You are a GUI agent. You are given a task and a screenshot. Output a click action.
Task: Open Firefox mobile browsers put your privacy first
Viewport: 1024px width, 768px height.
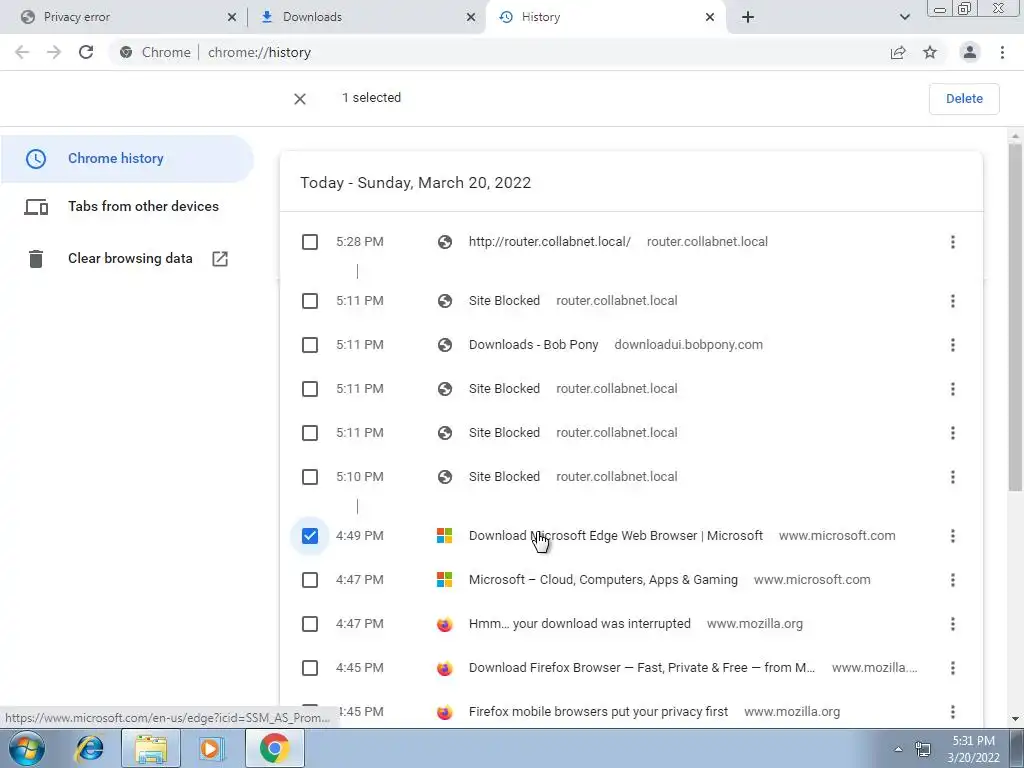(x=598, y=712)
